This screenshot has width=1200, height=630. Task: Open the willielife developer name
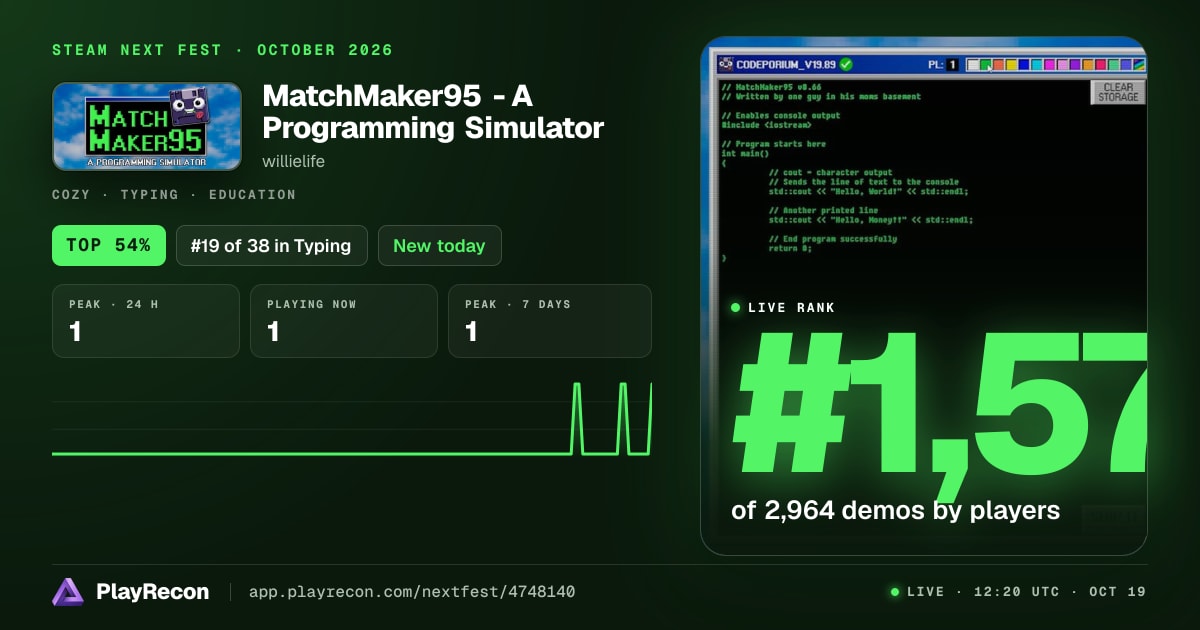293,161
